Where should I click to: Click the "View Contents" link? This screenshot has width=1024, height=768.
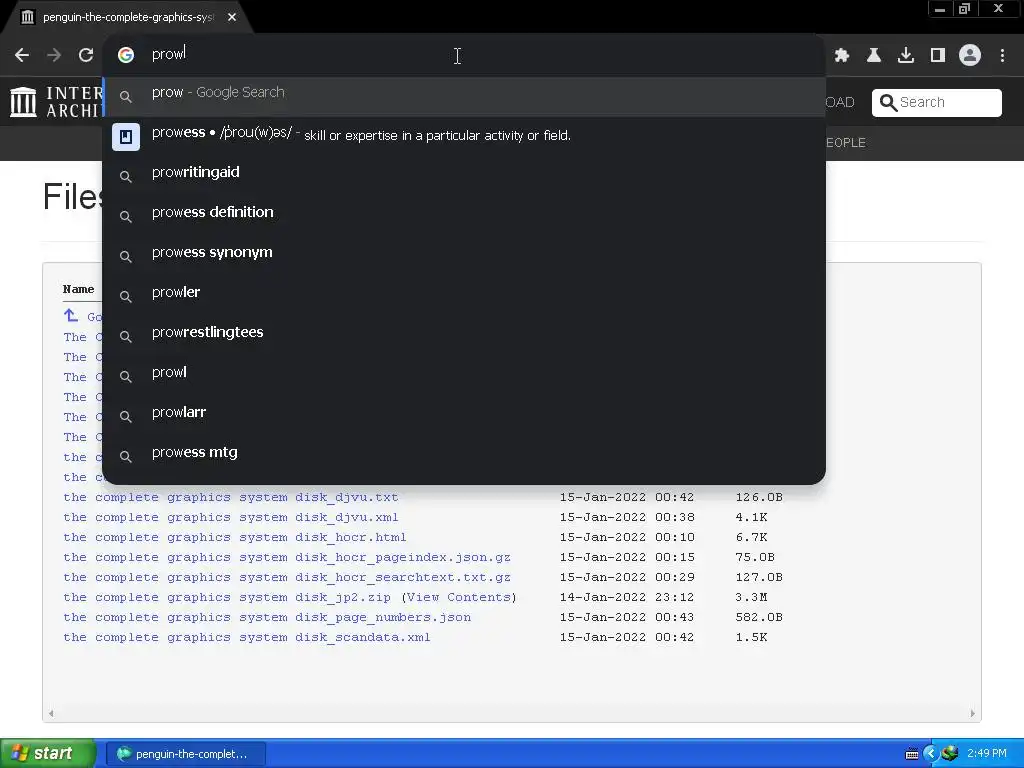[459, 598]
